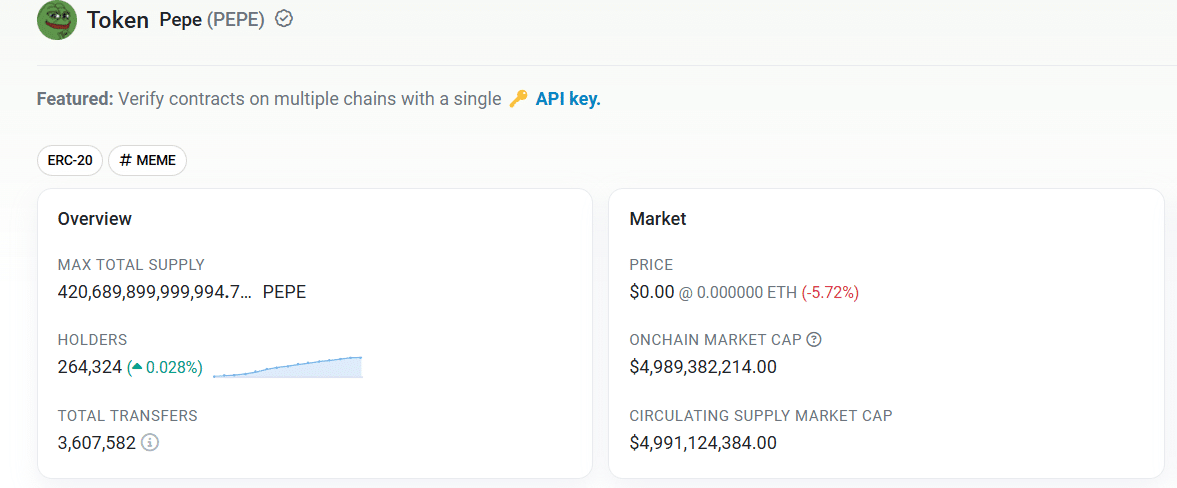Click the help icon beside Onchain Market Cap
The width and height of the screenshot is (1177, 488).
point(814,340)
